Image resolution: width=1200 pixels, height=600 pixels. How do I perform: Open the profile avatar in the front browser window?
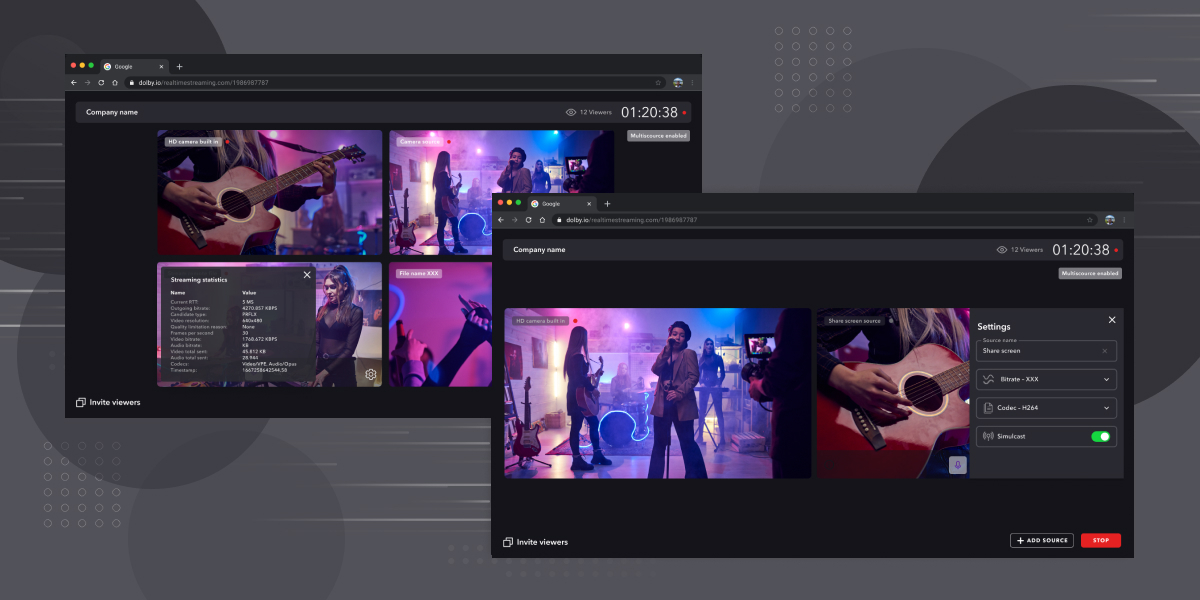click(x=1109, y=219)
